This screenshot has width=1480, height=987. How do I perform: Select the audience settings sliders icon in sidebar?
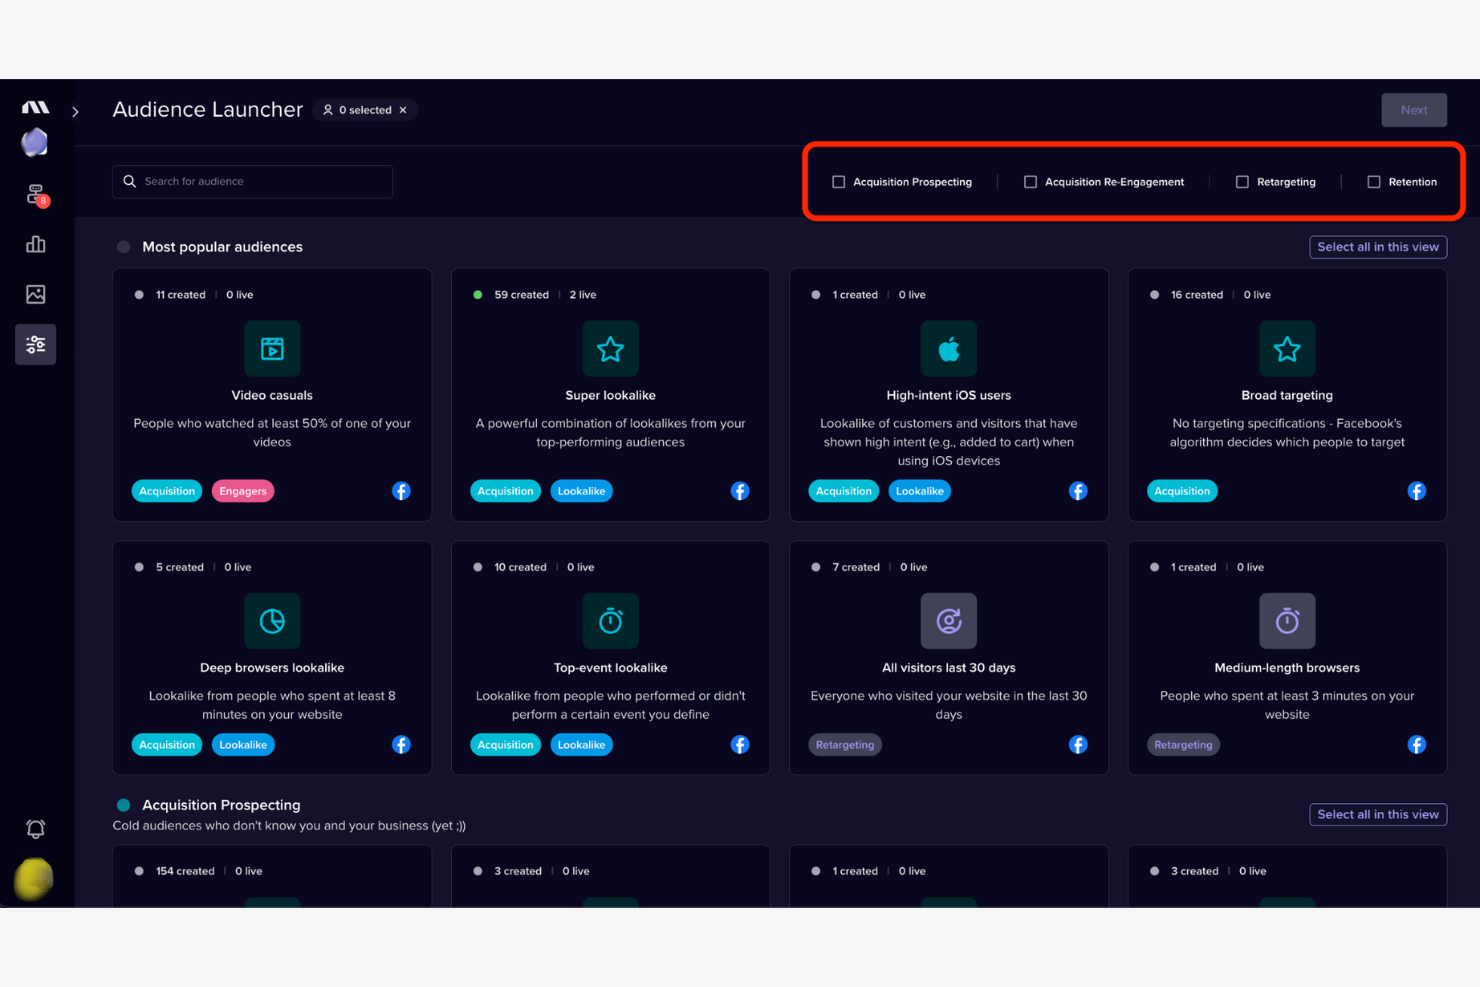click(35, 343)
